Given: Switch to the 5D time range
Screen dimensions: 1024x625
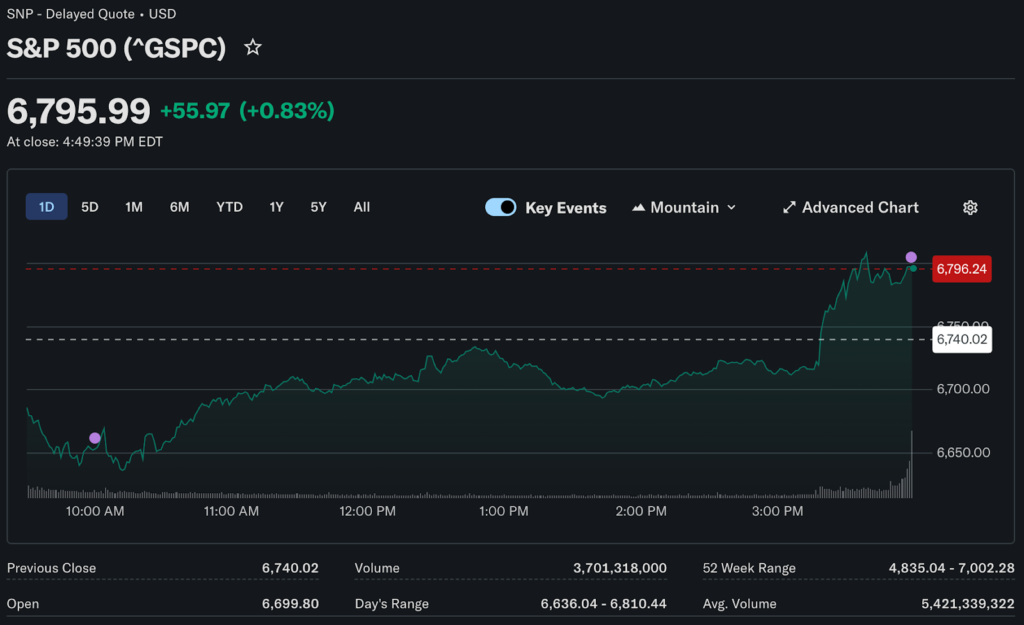Looking at the screenshot, I should [90, 207].
